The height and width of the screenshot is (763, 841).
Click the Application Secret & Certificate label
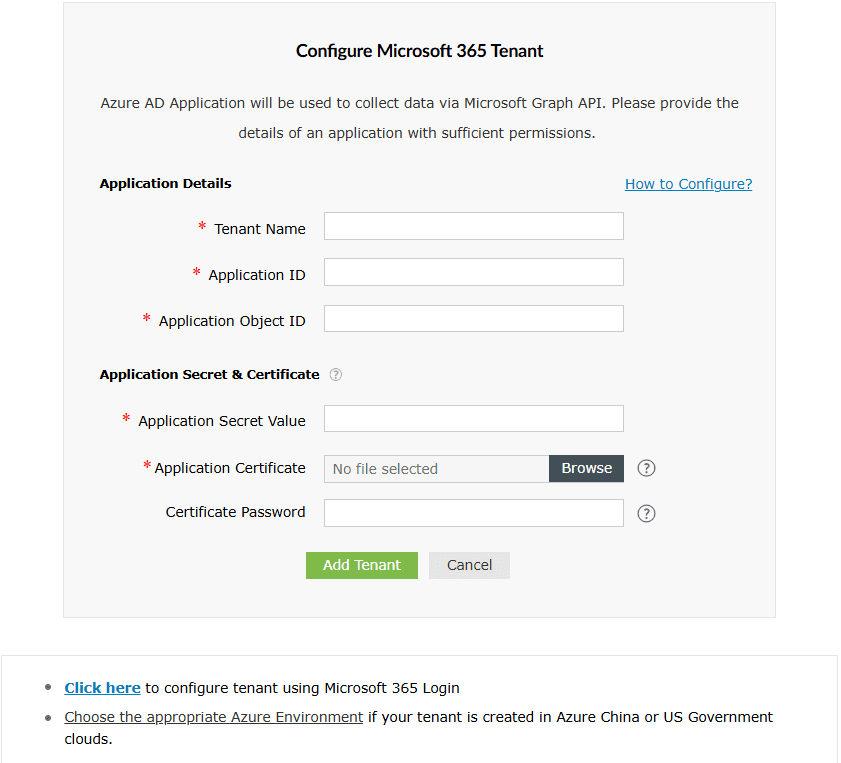coord(208,375)
